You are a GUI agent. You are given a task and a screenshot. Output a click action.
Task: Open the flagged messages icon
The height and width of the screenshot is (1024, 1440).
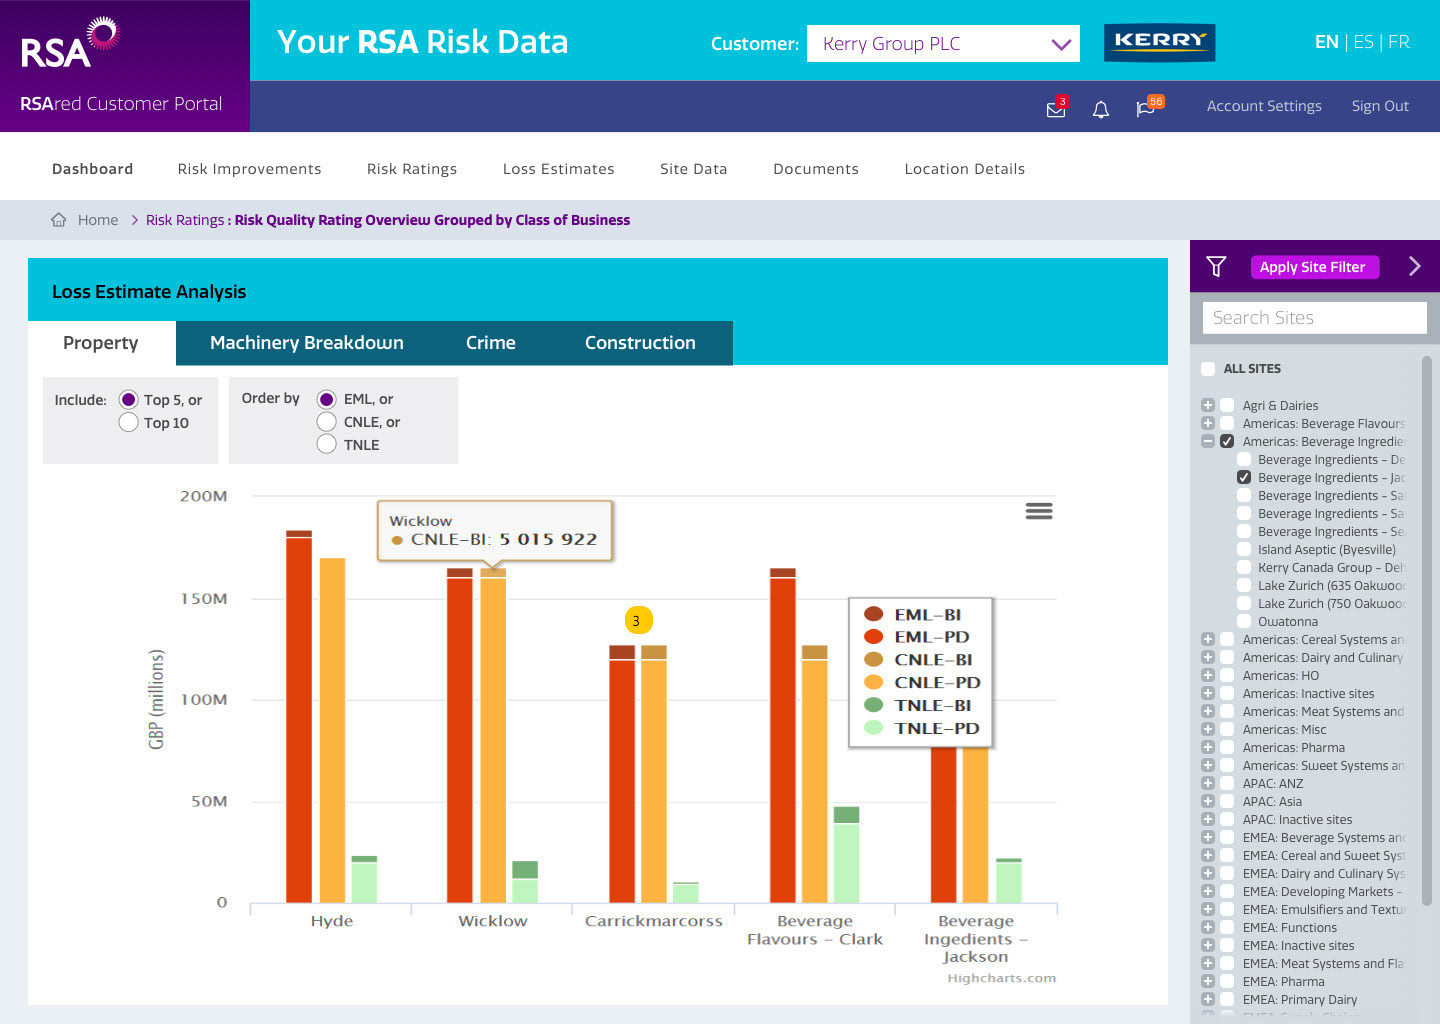coord(1146,108)
